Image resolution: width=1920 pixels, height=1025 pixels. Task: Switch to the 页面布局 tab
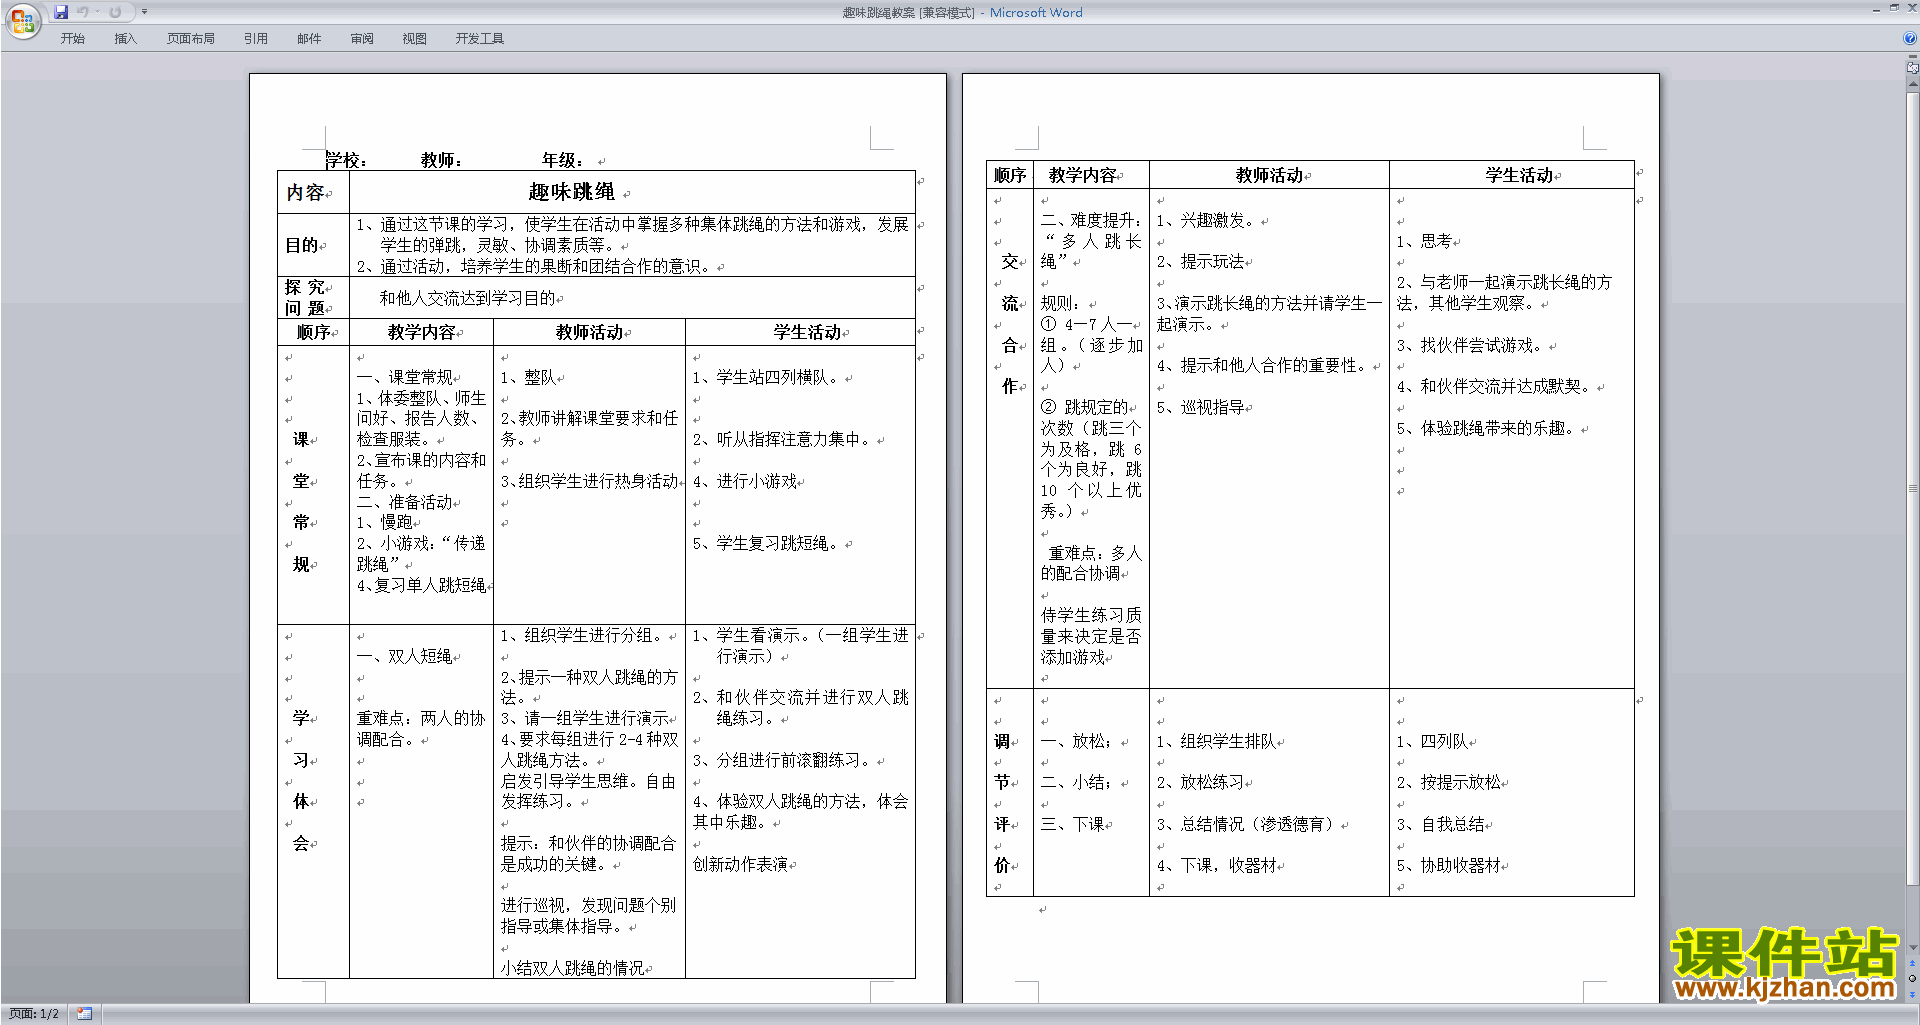pos(191,38)
